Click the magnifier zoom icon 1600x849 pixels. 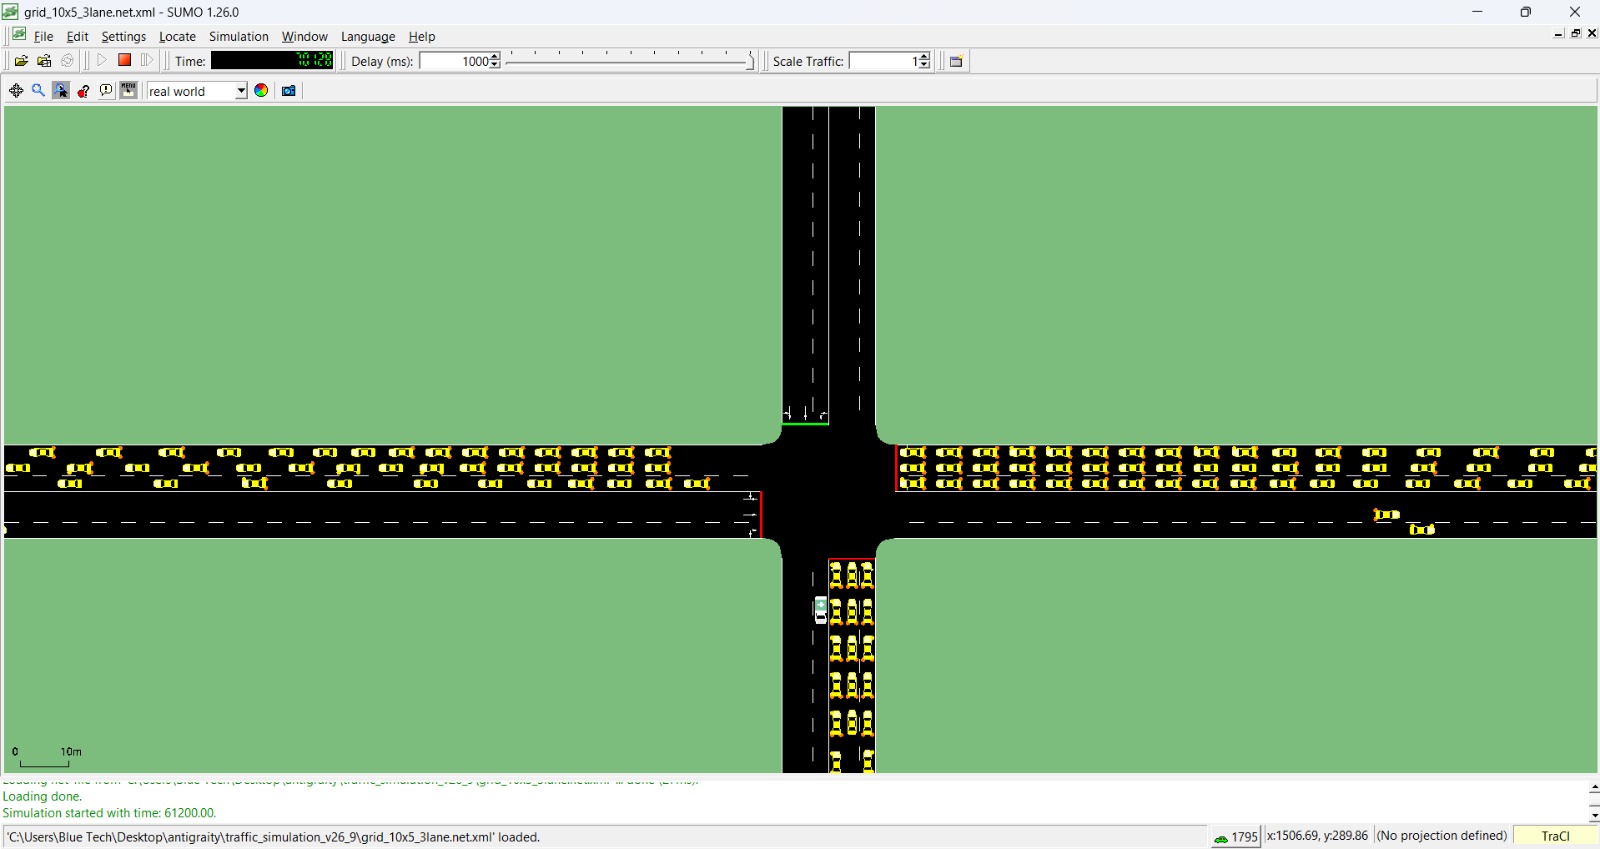38,91
